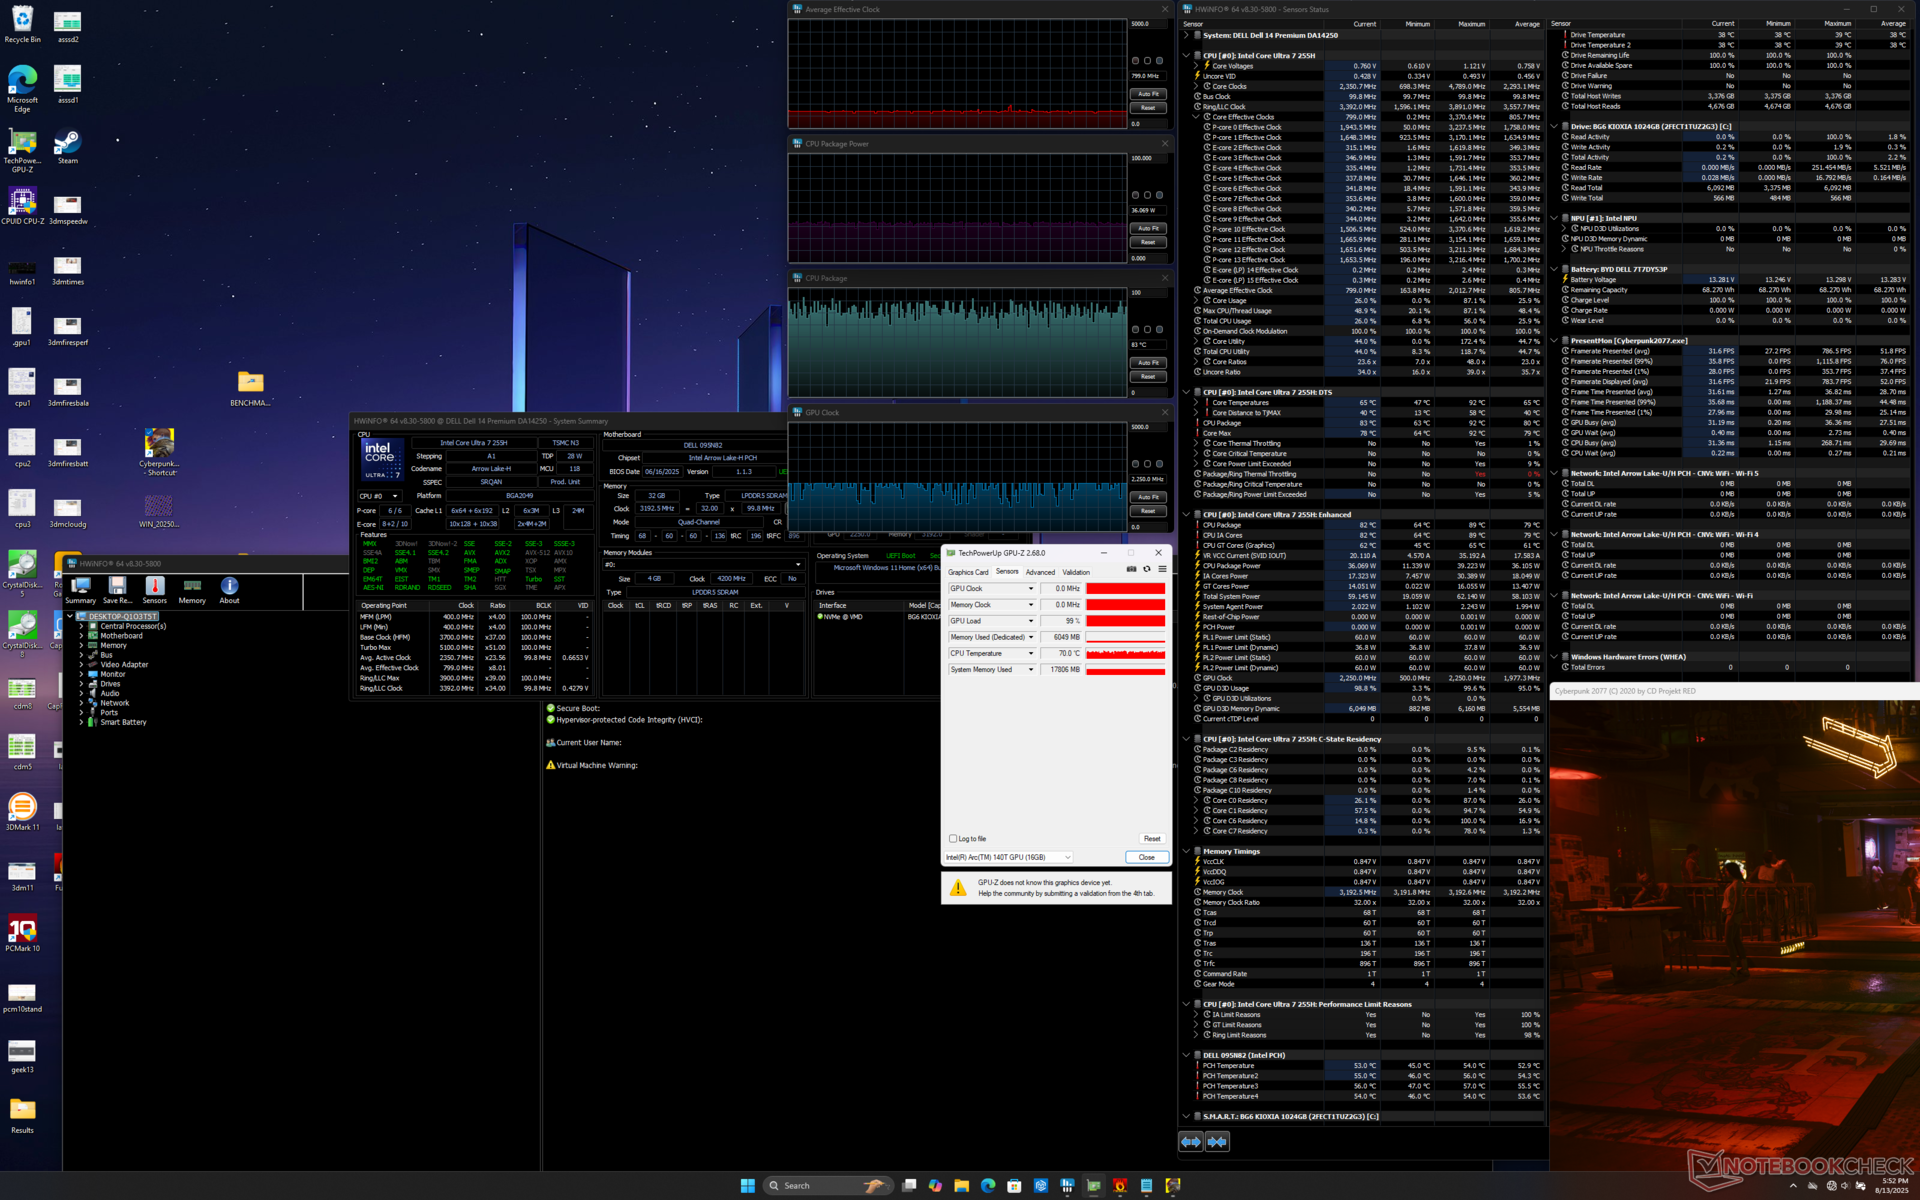Select Memory Modules #0 selector in System Summary
Viewport: 1920px width, 1200px height.
click(x=702, y=564)
